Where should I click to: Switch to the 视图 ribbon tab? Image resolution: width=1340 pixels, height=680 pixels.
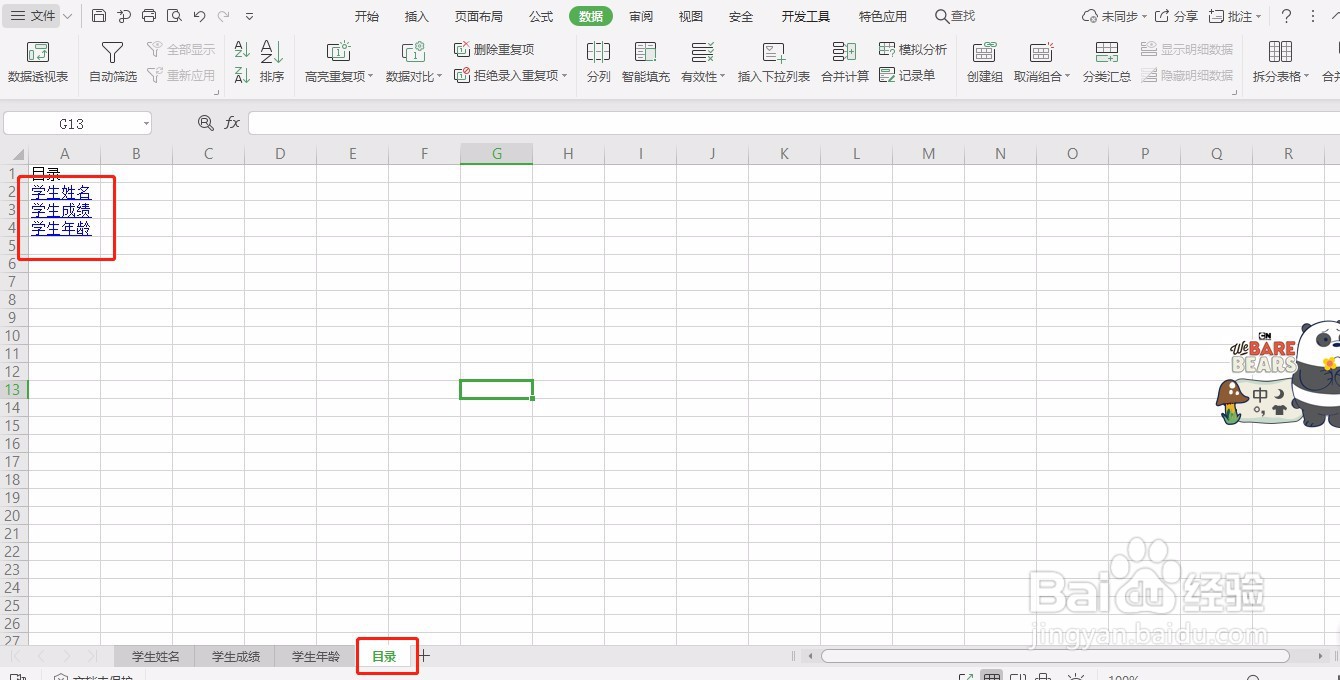point(691,16)
